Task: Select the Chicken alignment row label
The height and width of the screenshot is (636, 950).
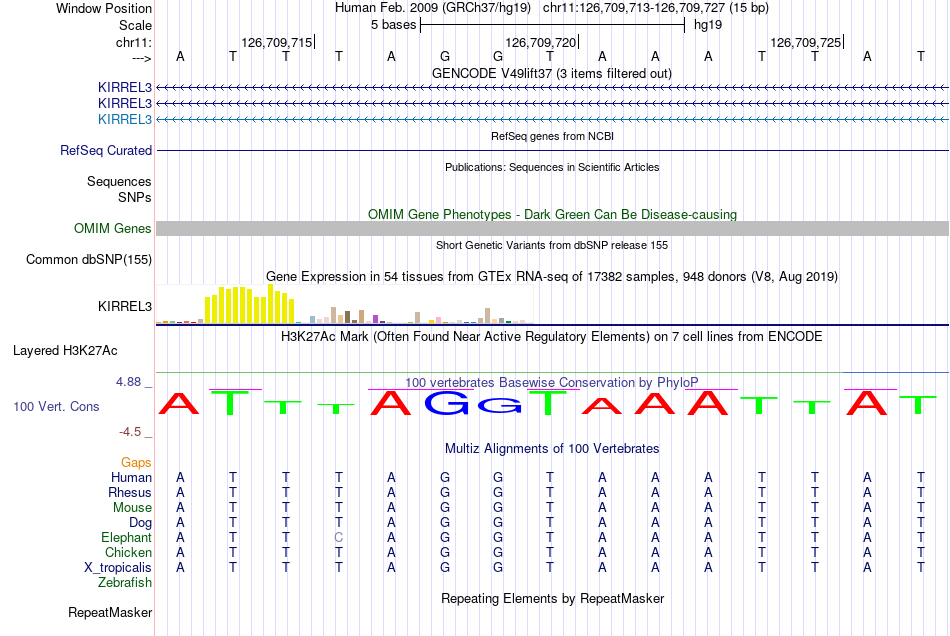Action: (x=128, y=552)
